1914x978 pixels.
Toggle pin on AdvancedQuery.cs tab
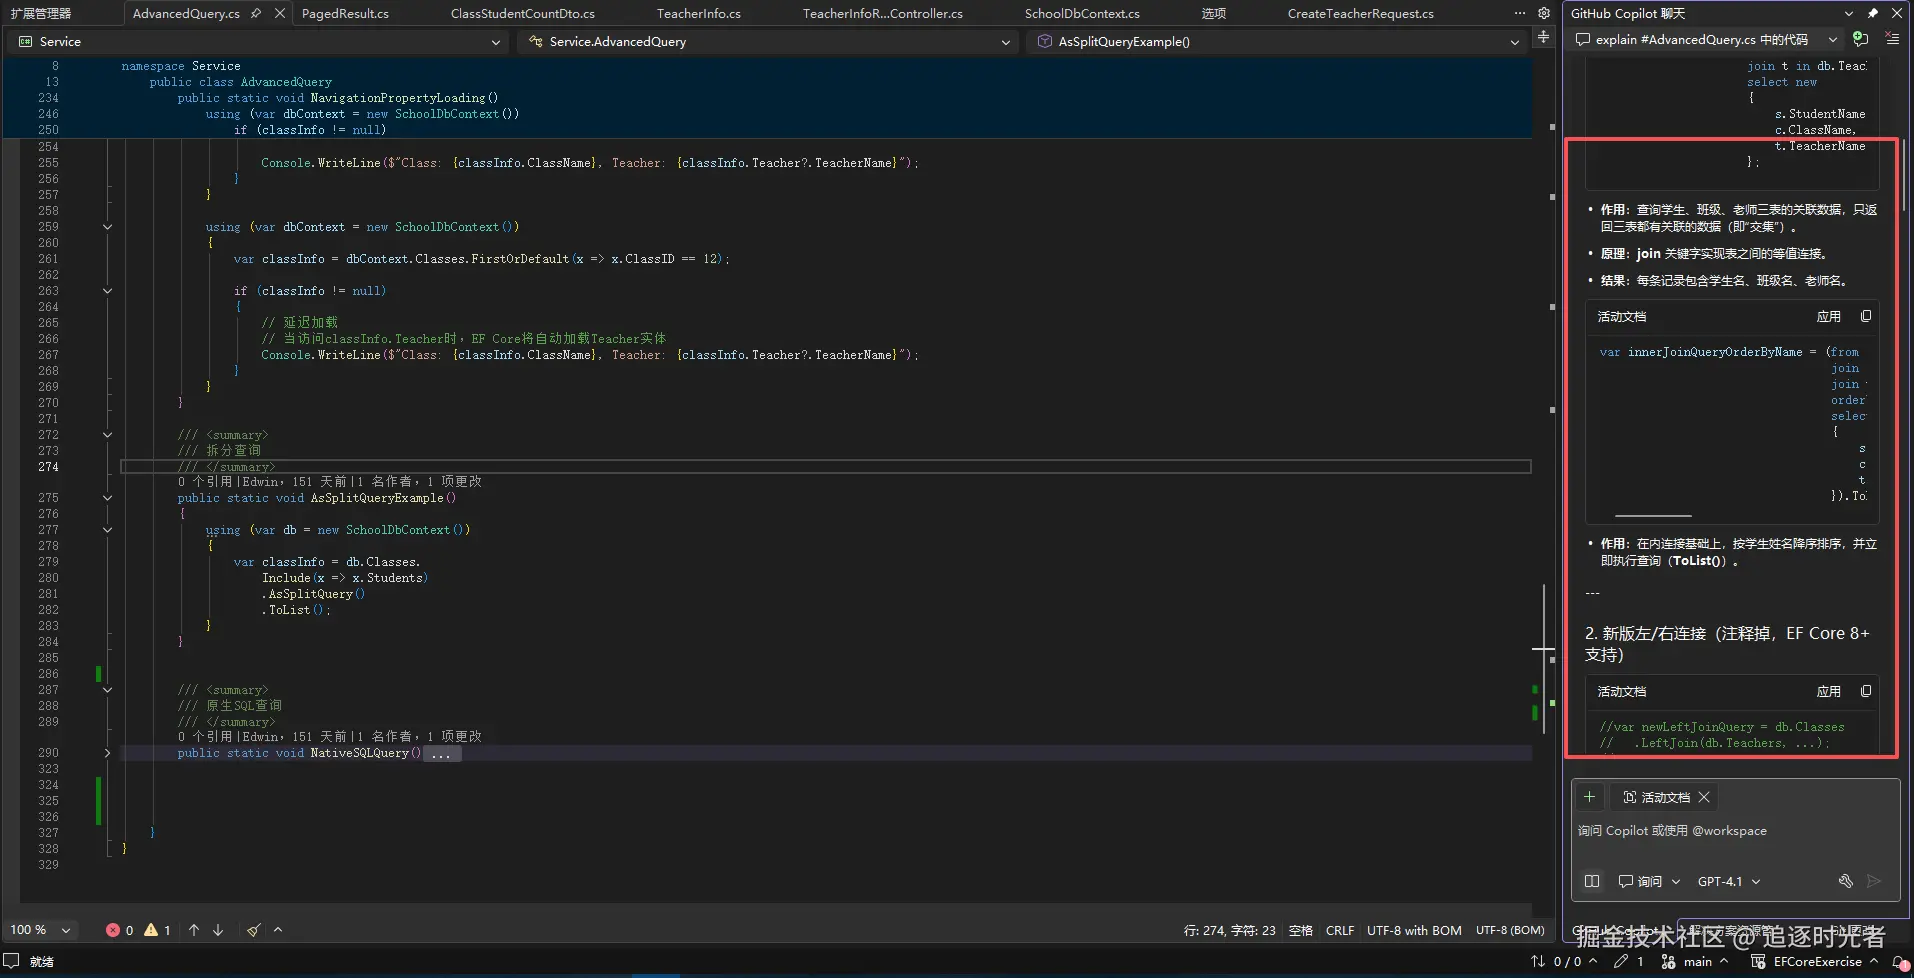coord(256,13)
